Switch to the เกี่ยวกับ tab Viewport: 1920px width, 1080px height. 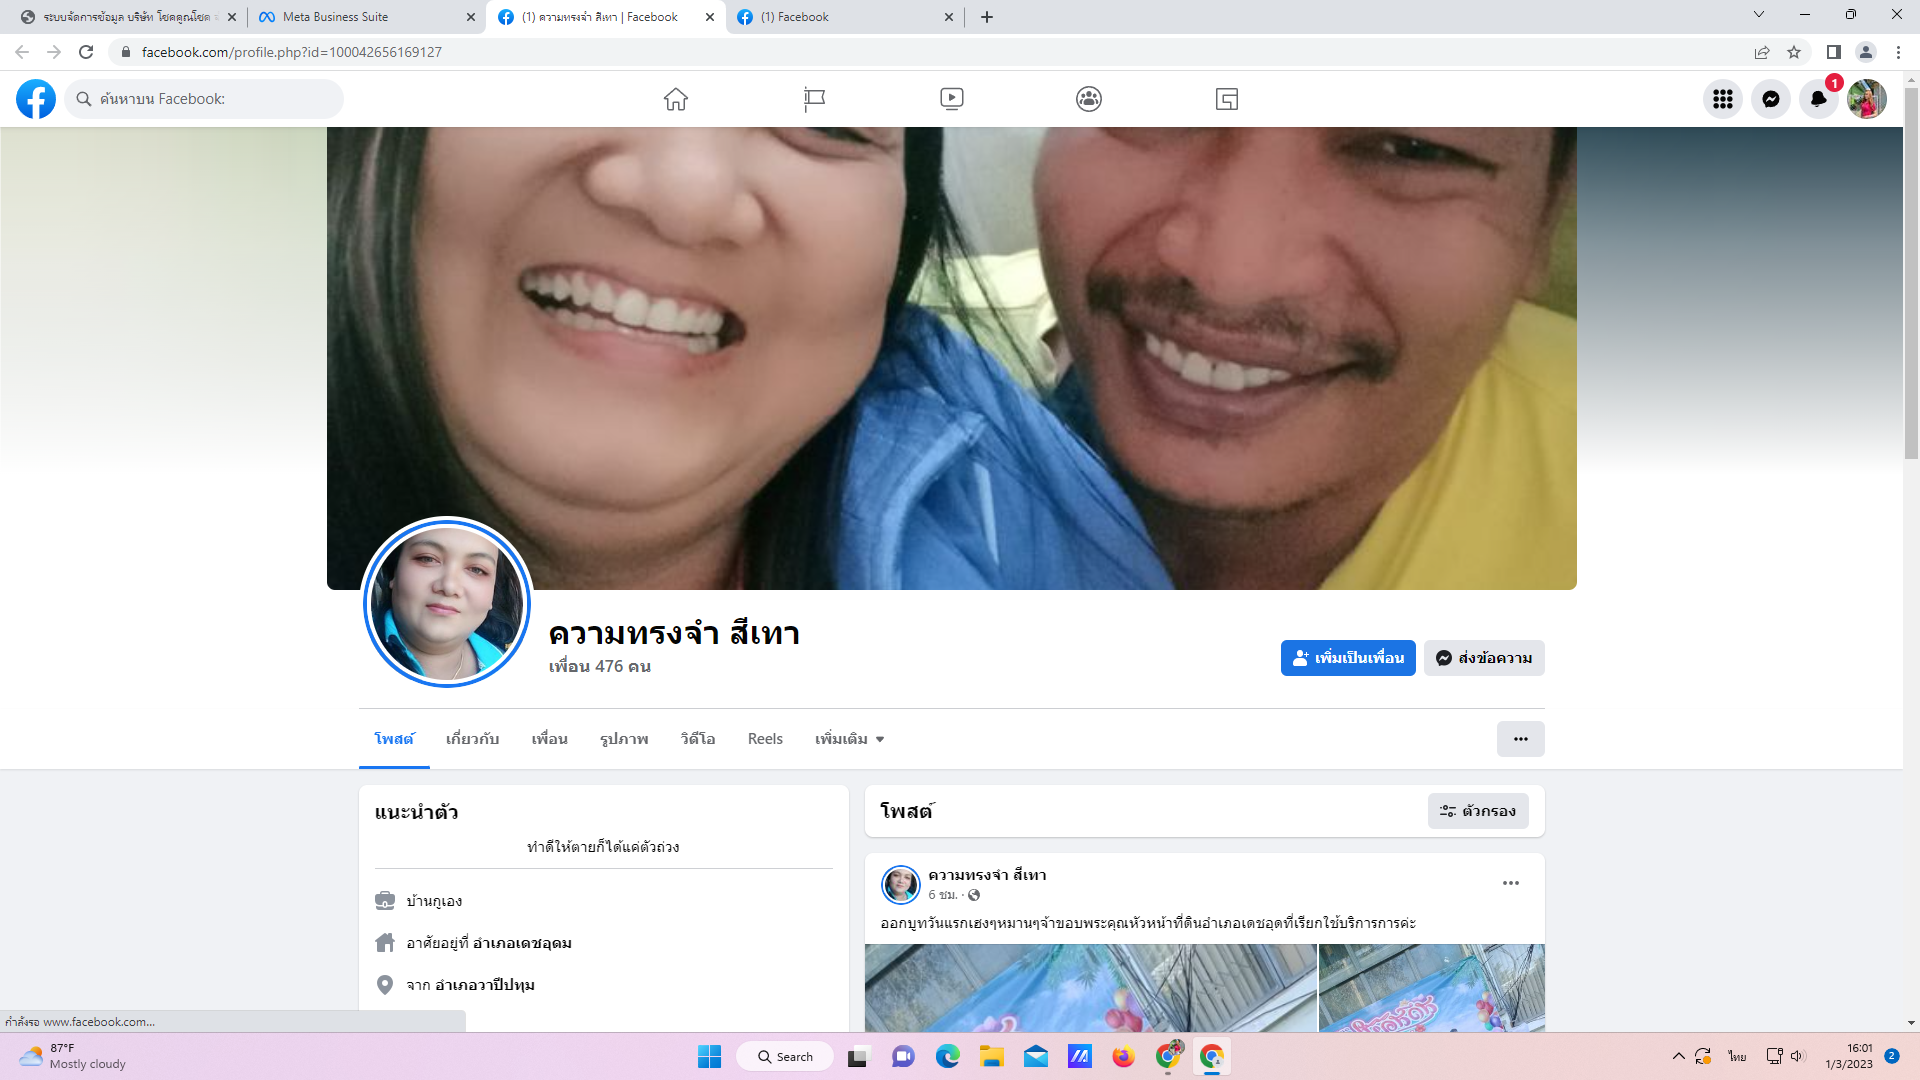pos(472,739)
